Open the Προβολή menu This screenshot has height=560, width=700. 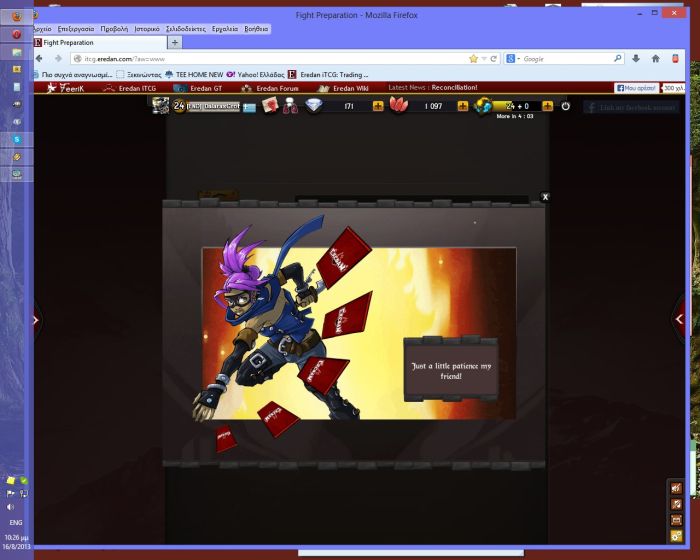(114, 29)
